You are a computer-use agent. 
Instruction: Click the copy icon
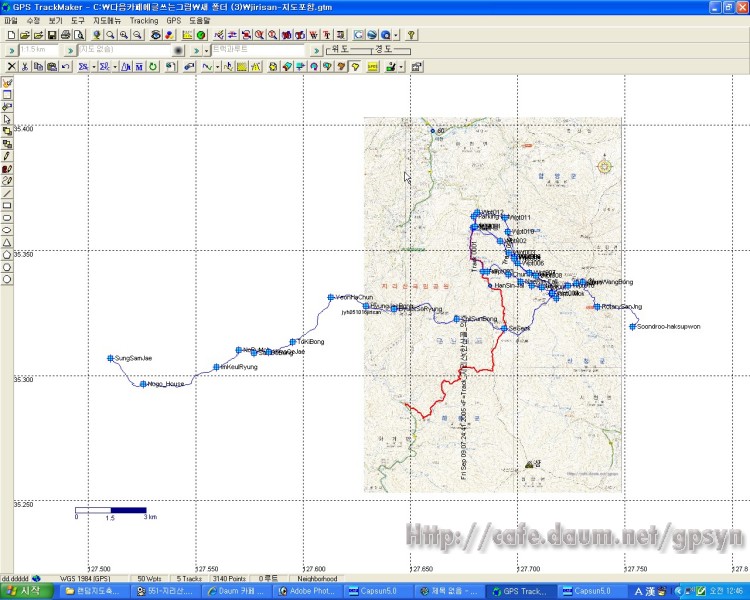click(x=38, y=67)
